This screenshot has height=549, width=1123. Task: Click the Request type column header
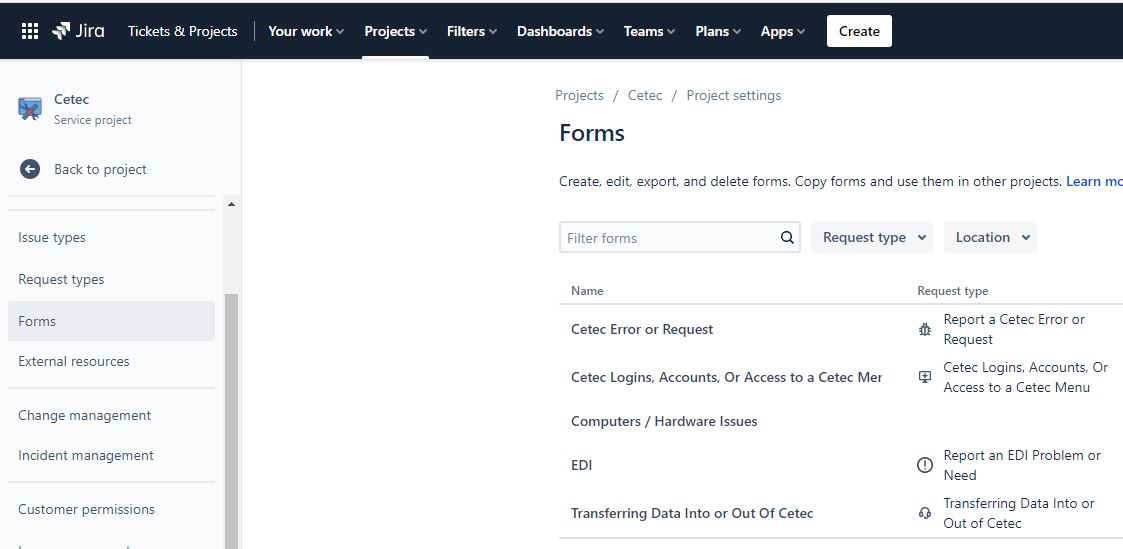[953, 291]
